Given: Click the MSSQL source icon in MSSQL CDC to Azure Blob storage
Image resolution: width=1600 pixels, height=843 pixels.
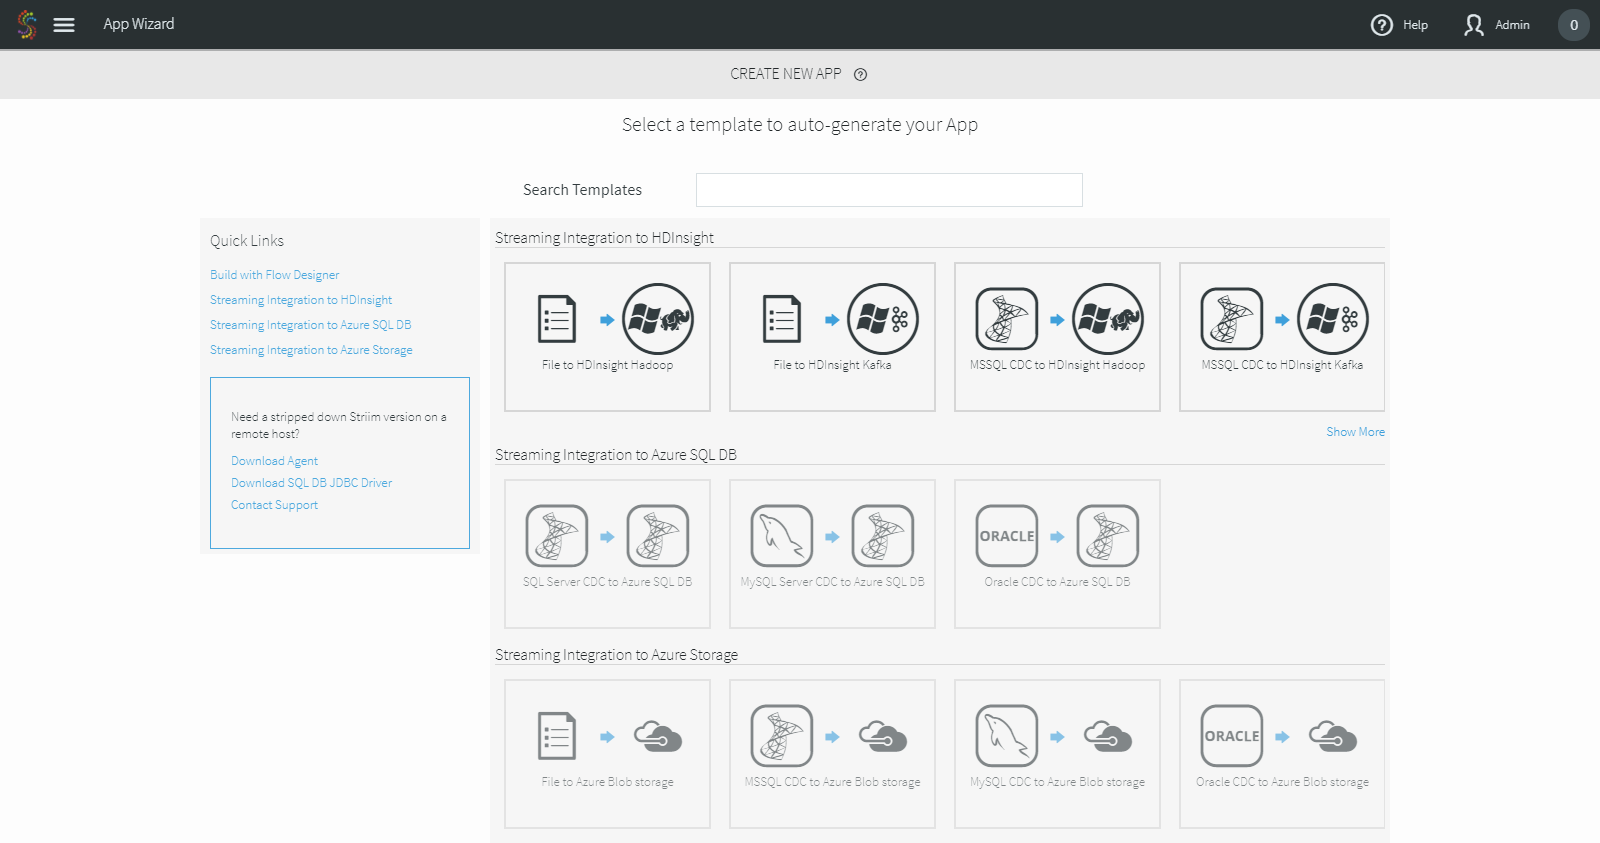Looking at the screenshot, I should tap(782, 736).
